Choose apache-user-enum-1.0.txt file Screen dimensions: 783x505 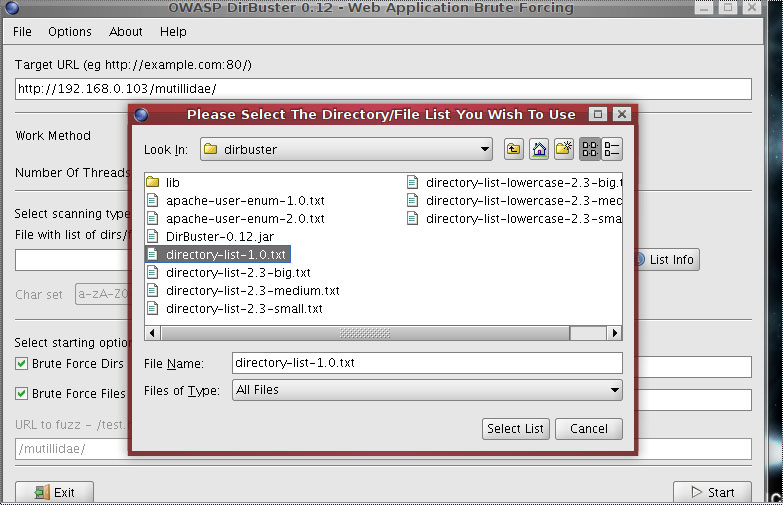click(x=244, y=200)
